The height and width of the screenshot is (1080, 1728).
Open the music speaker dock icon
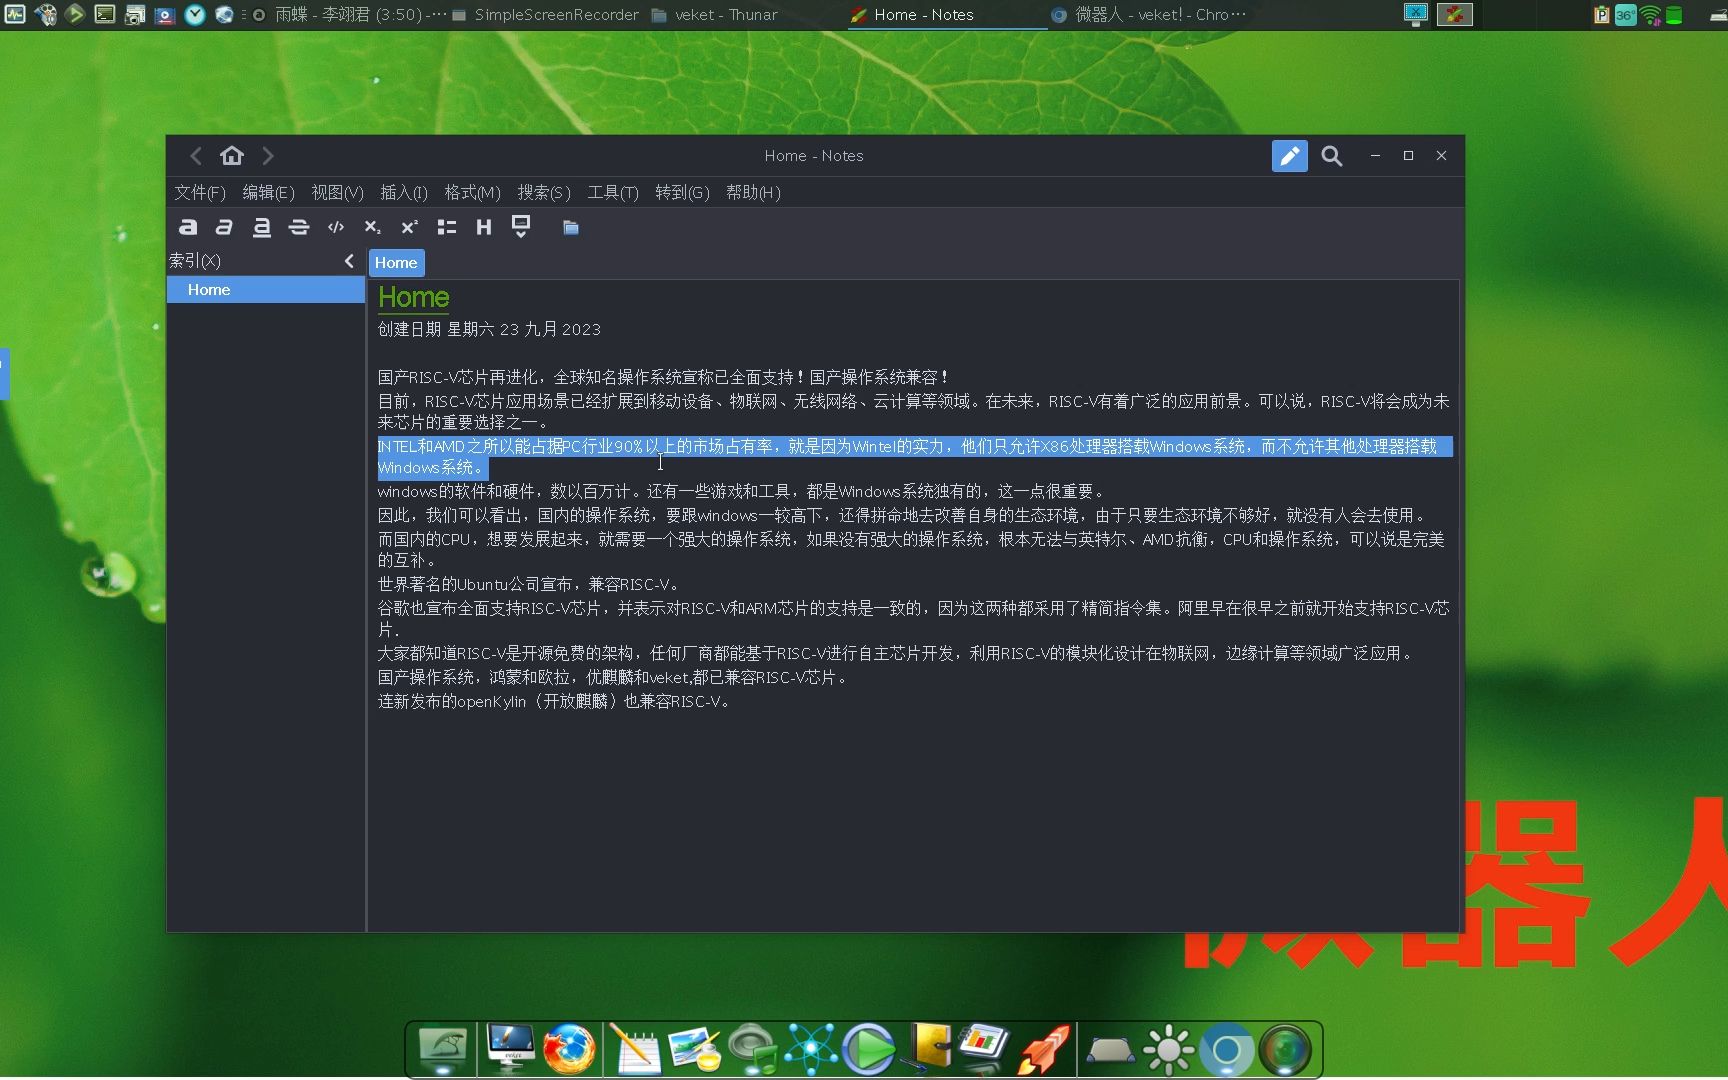[x=752, y=1049]
